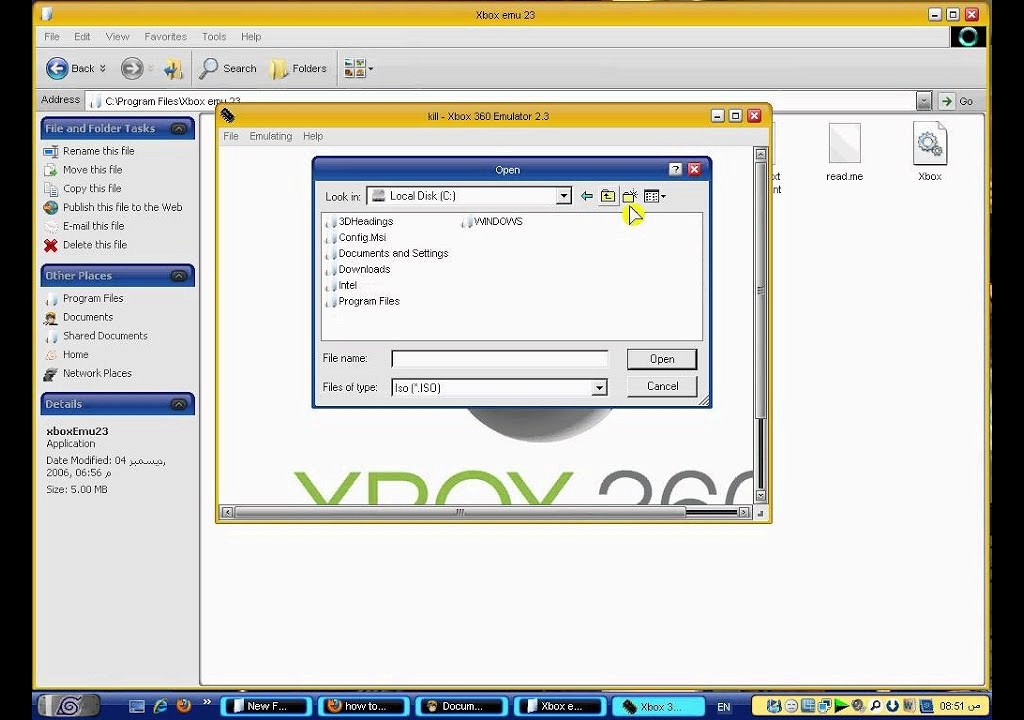Select the read.me file icon

coord(844,152)
